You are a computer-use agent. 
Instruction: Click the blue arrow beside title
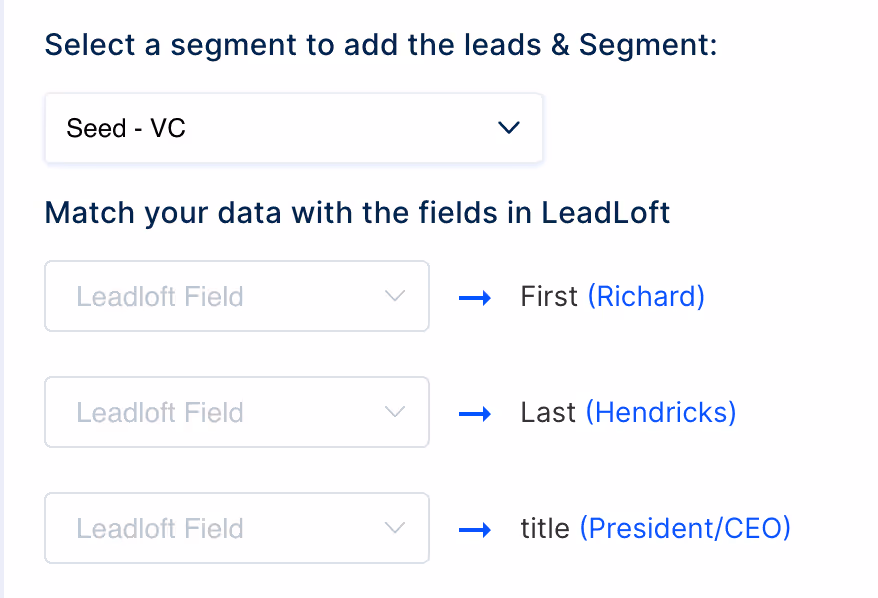[474, 529]
